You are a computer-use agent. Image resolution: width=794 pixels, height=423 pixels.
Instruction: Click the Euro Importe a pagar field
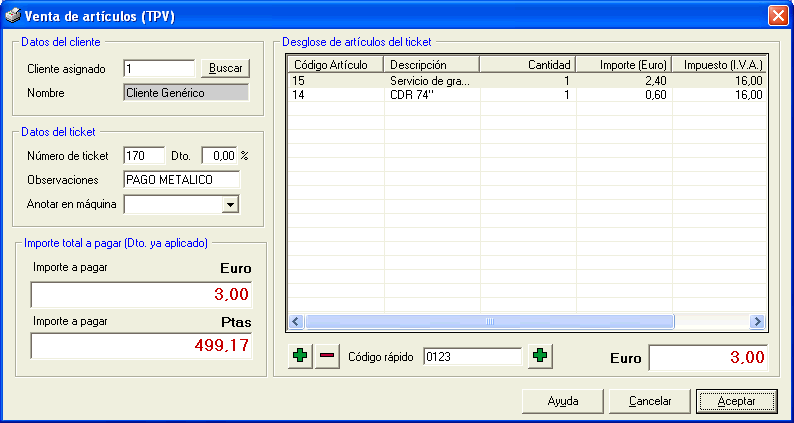(x=141, y=295)
